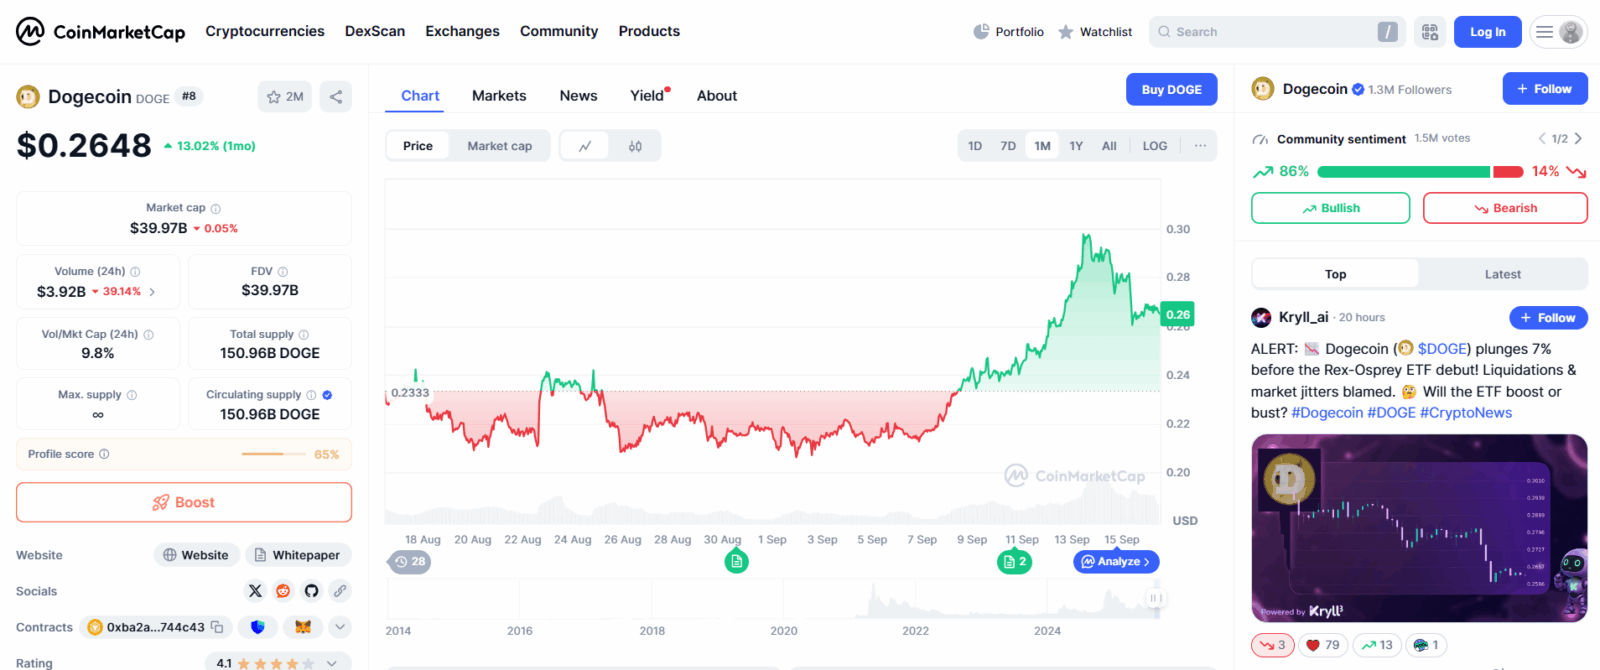Click Market cap info icon

pos(216,209)
